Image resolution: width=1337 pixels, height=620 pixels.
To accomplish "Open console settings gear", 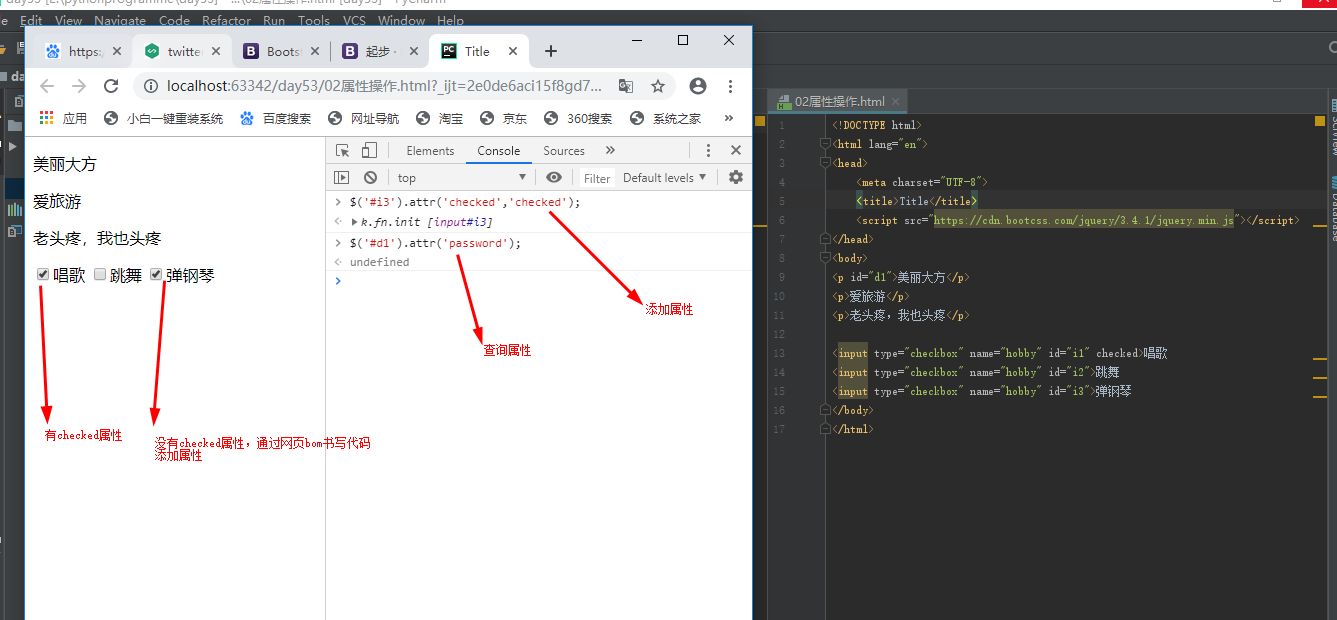I will [736, 177].
